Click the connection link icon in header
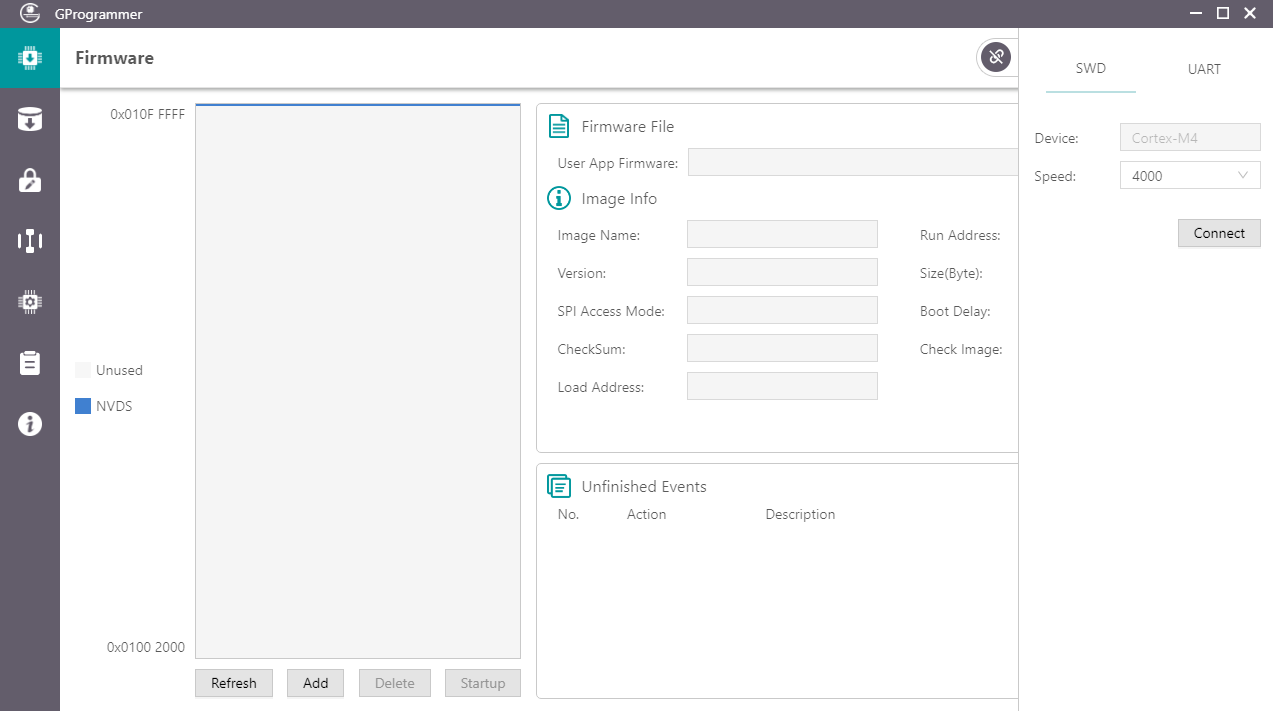Screen dimensions: 1273x711 (996, 57)
